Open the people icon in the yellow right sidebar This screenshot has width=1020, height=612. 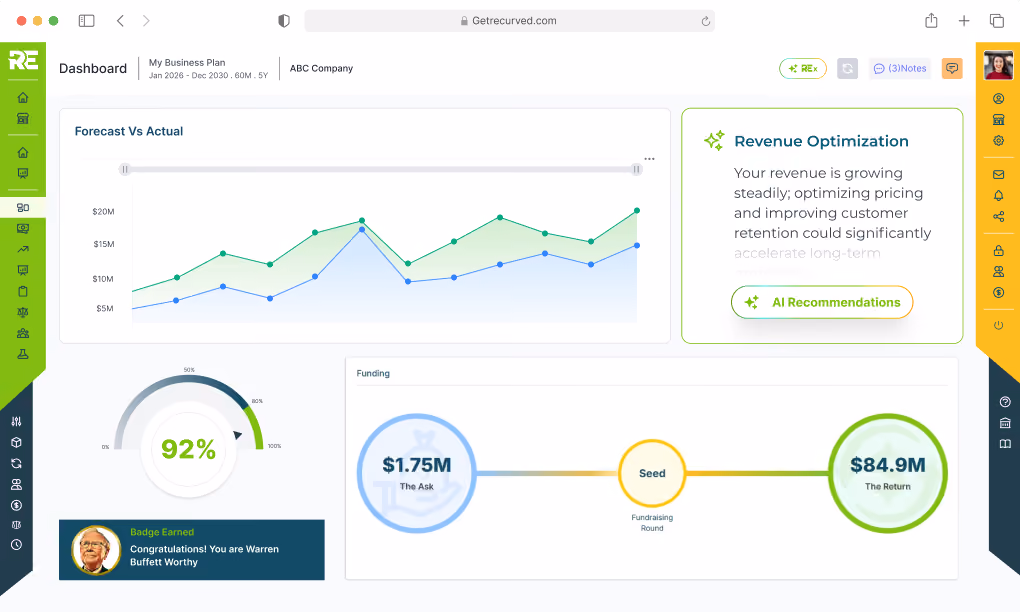coord(999,271)
